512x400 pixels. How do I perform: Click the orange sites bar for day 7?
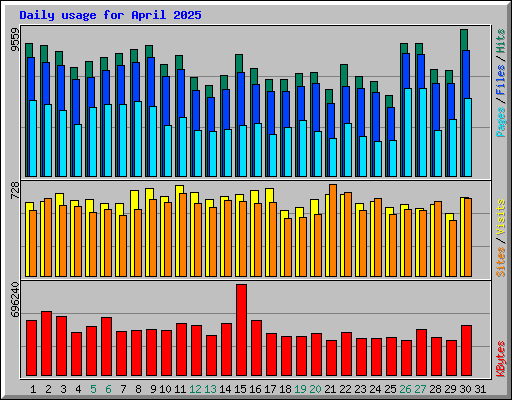[x=123, y=246]
